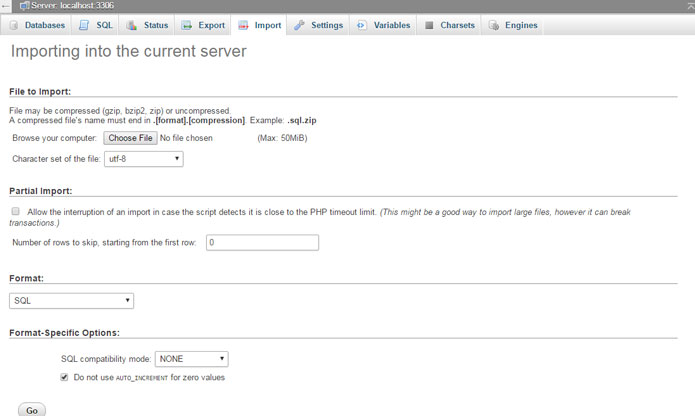695x416 pixels.
Task: Open SQL compatibility mode NONE dropdown
Action: tap(191, 359)
